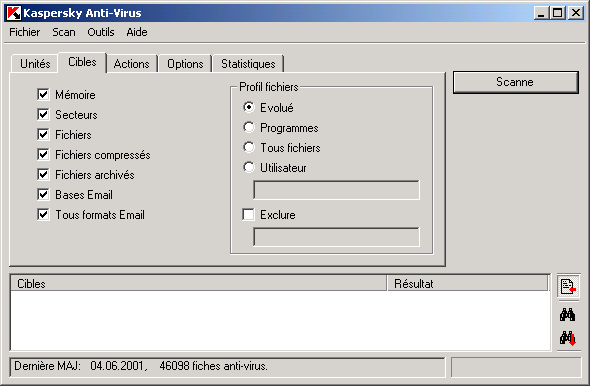The height and width of the screenshot is (386, 590).
Task: Click the Résultat column header
Action: pos(467,283)
